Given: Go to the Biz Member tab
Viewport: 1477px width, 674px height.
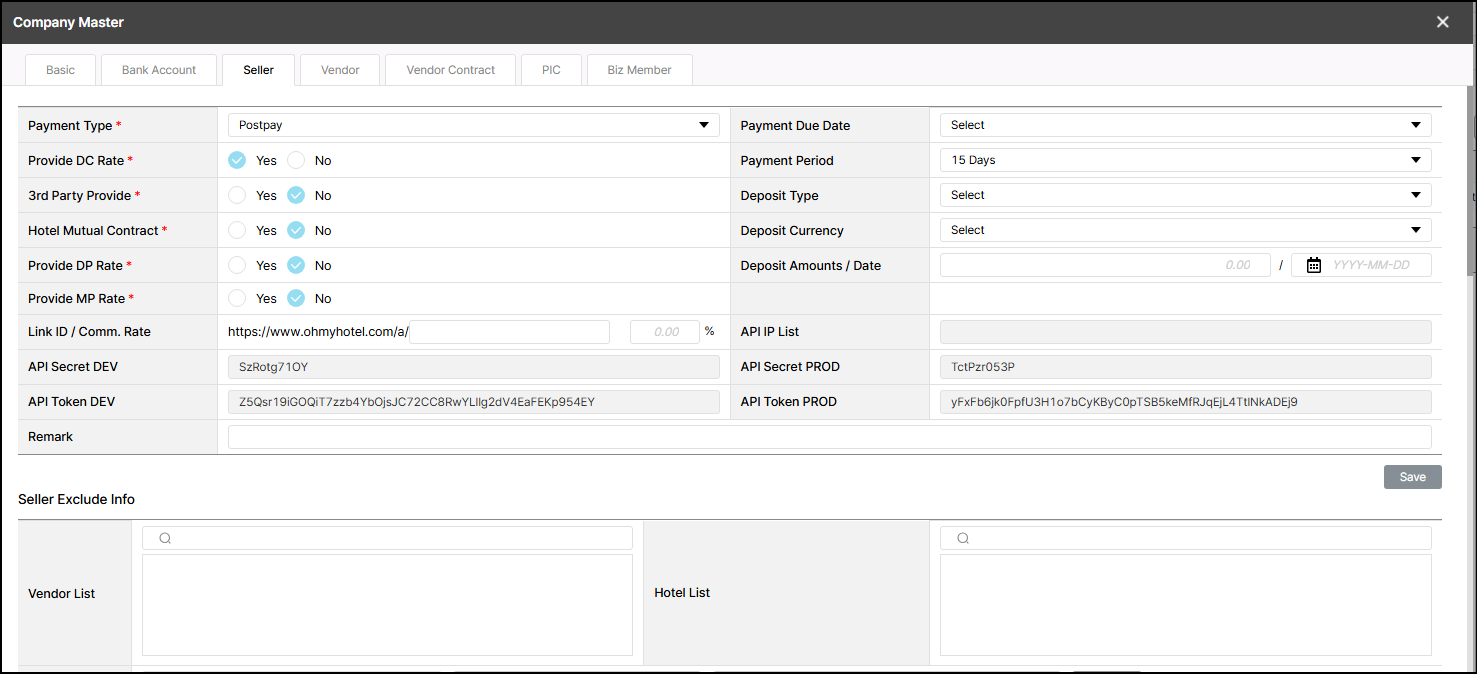Looking at the screenshot, I should point(639,70).
